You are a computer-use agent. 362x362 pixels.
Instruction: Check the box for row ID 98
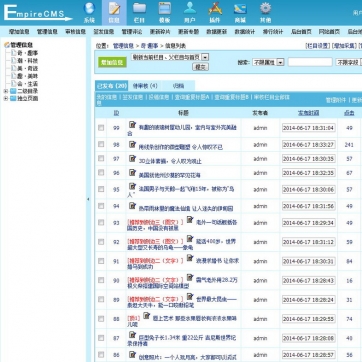[101, 144]
